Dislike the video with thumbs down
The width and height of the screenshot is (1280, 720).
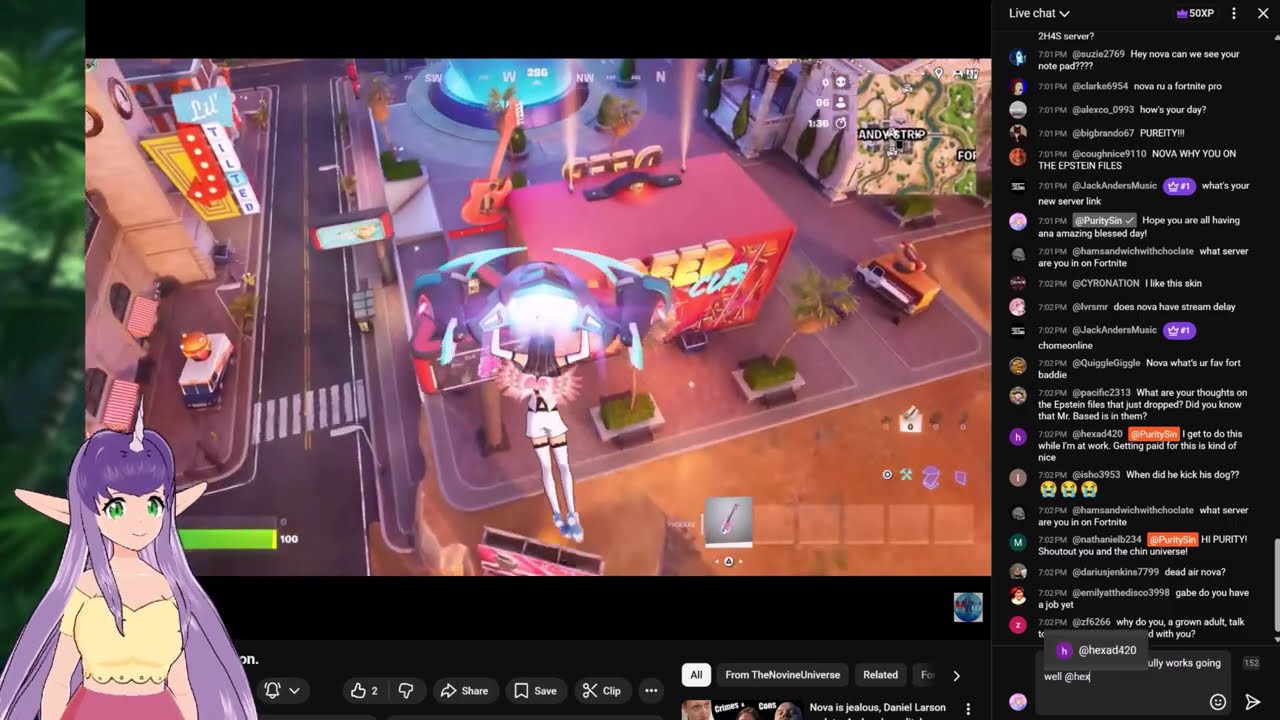tap(406, 690)
